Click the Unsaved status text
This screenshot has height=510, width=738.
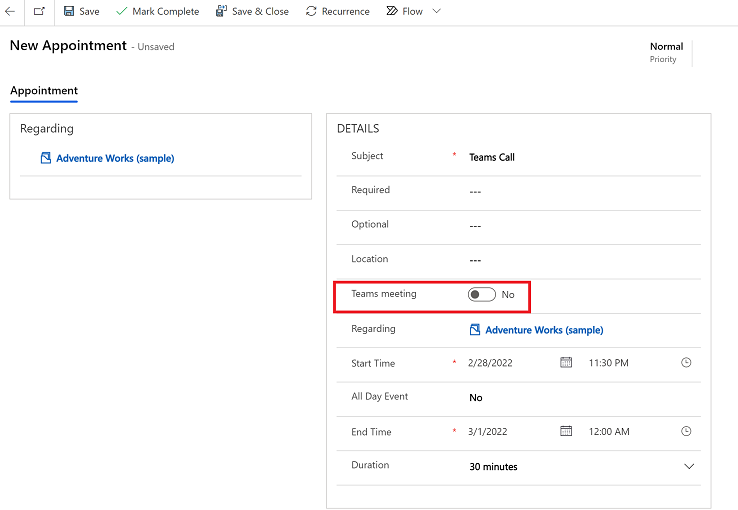pos(156,47)
